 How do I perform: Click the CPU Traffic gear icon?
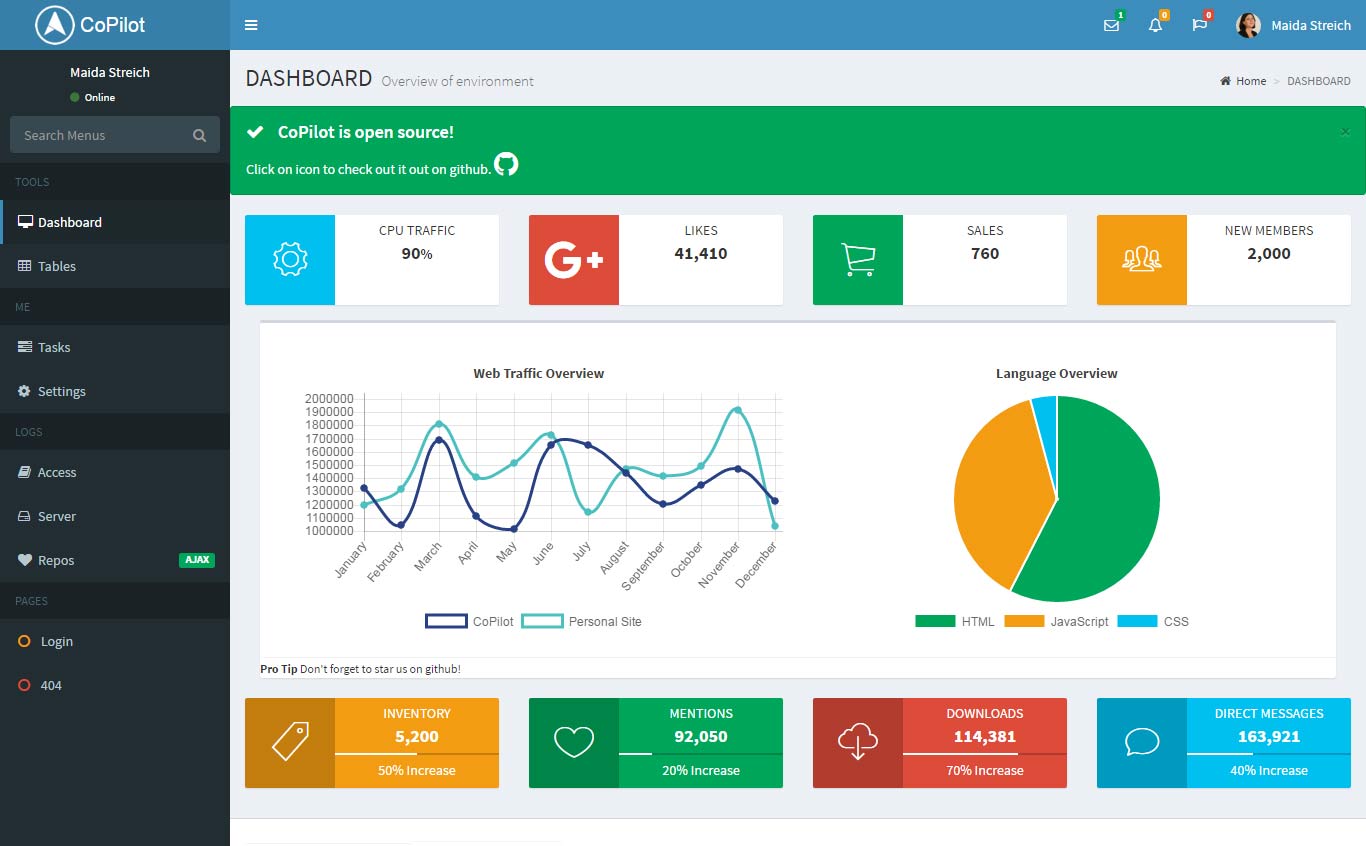pos(290,260)
